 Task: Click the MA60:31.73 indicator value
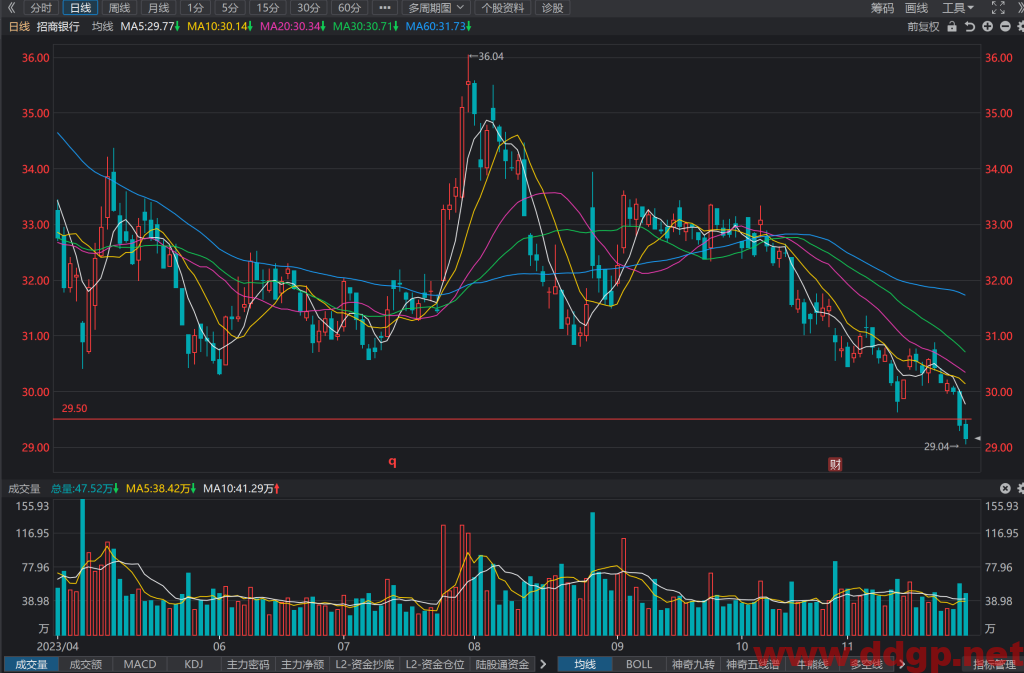439,26
